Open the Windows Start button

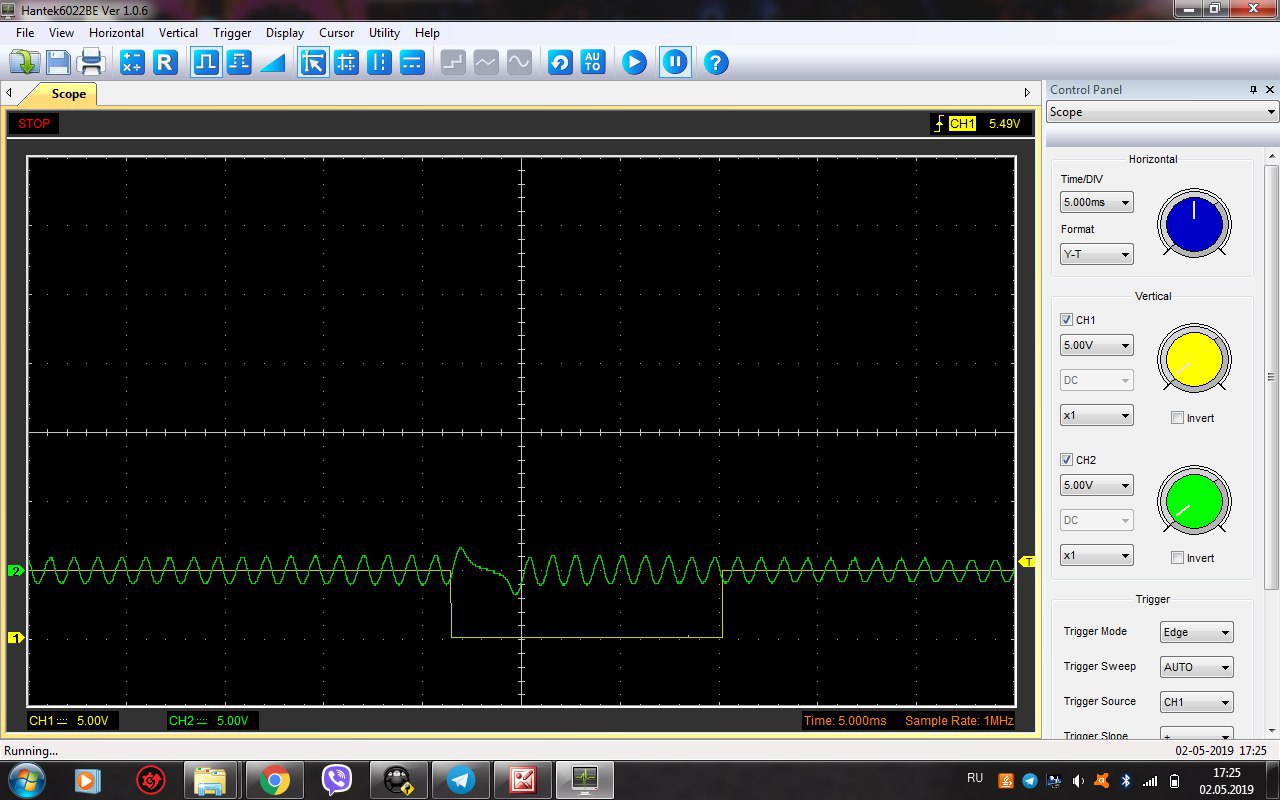pos(24,780)
